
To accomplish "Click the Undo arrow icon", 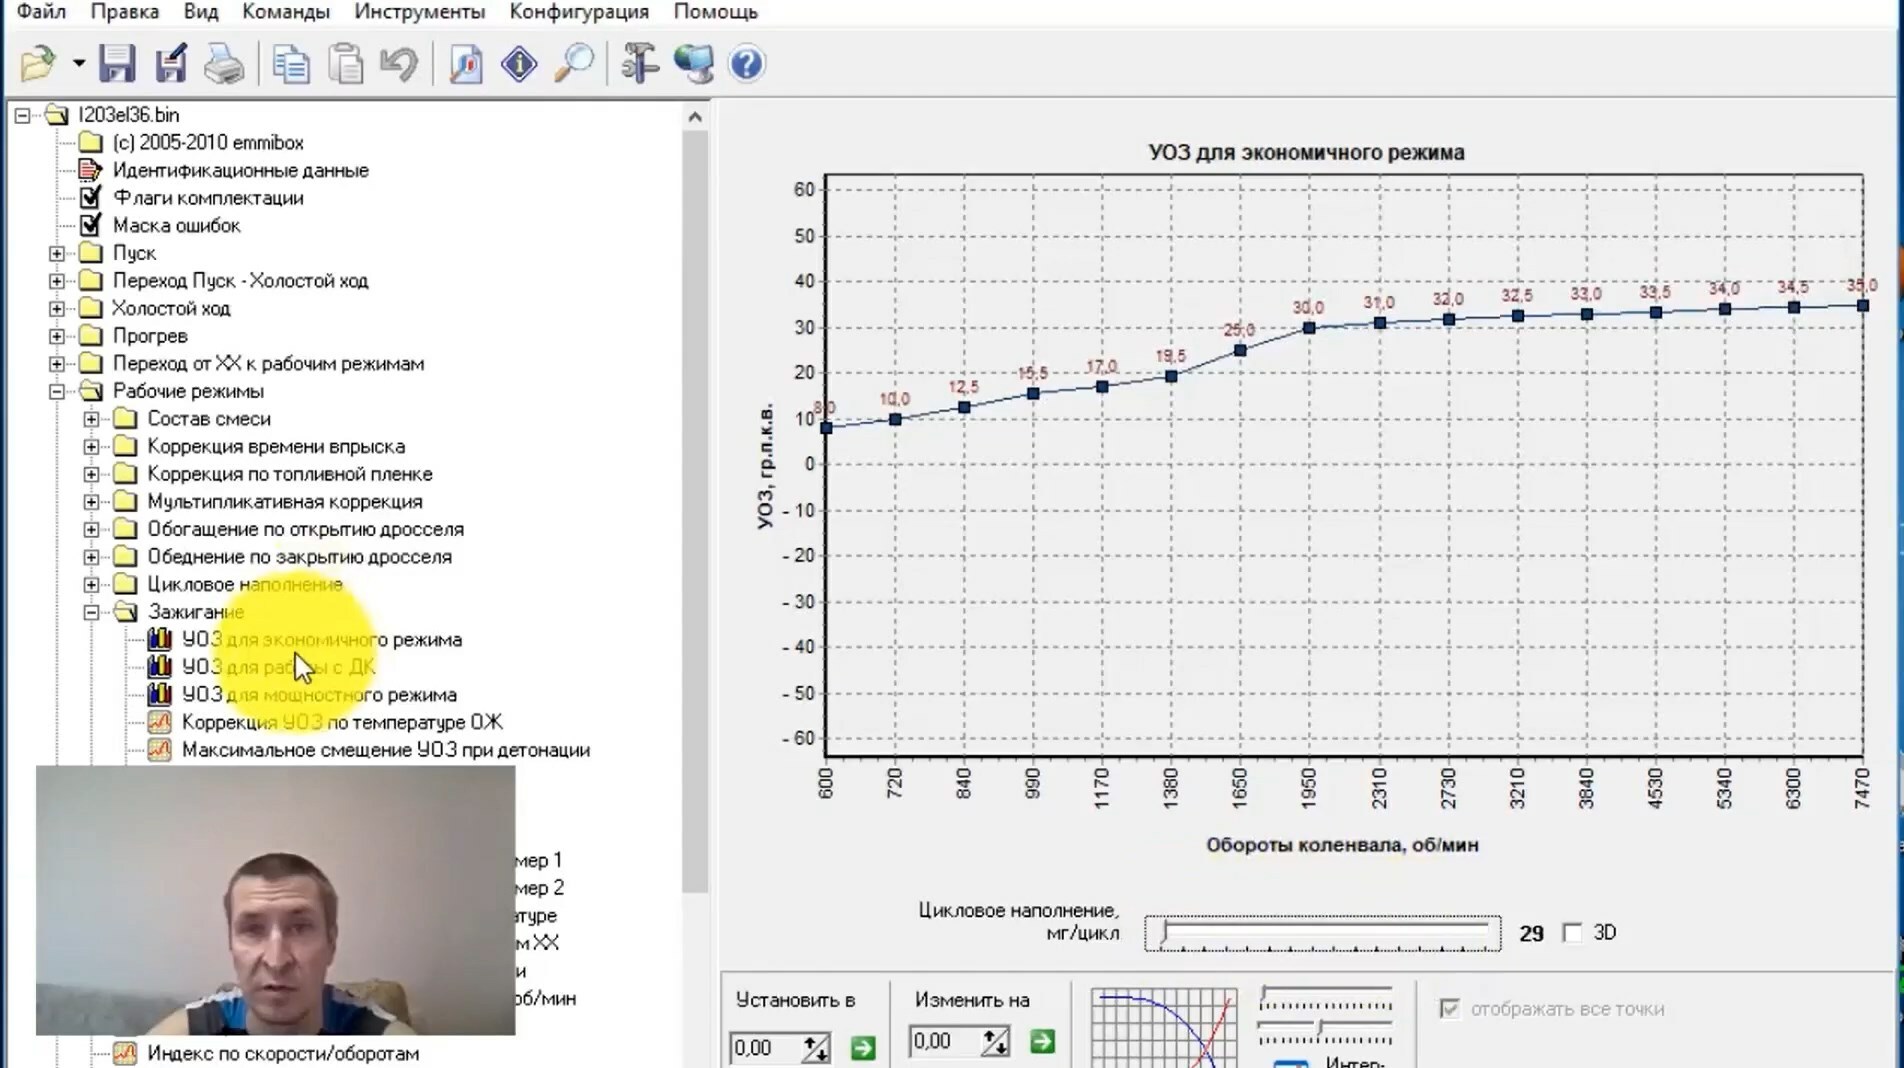I will pos(398,64).
